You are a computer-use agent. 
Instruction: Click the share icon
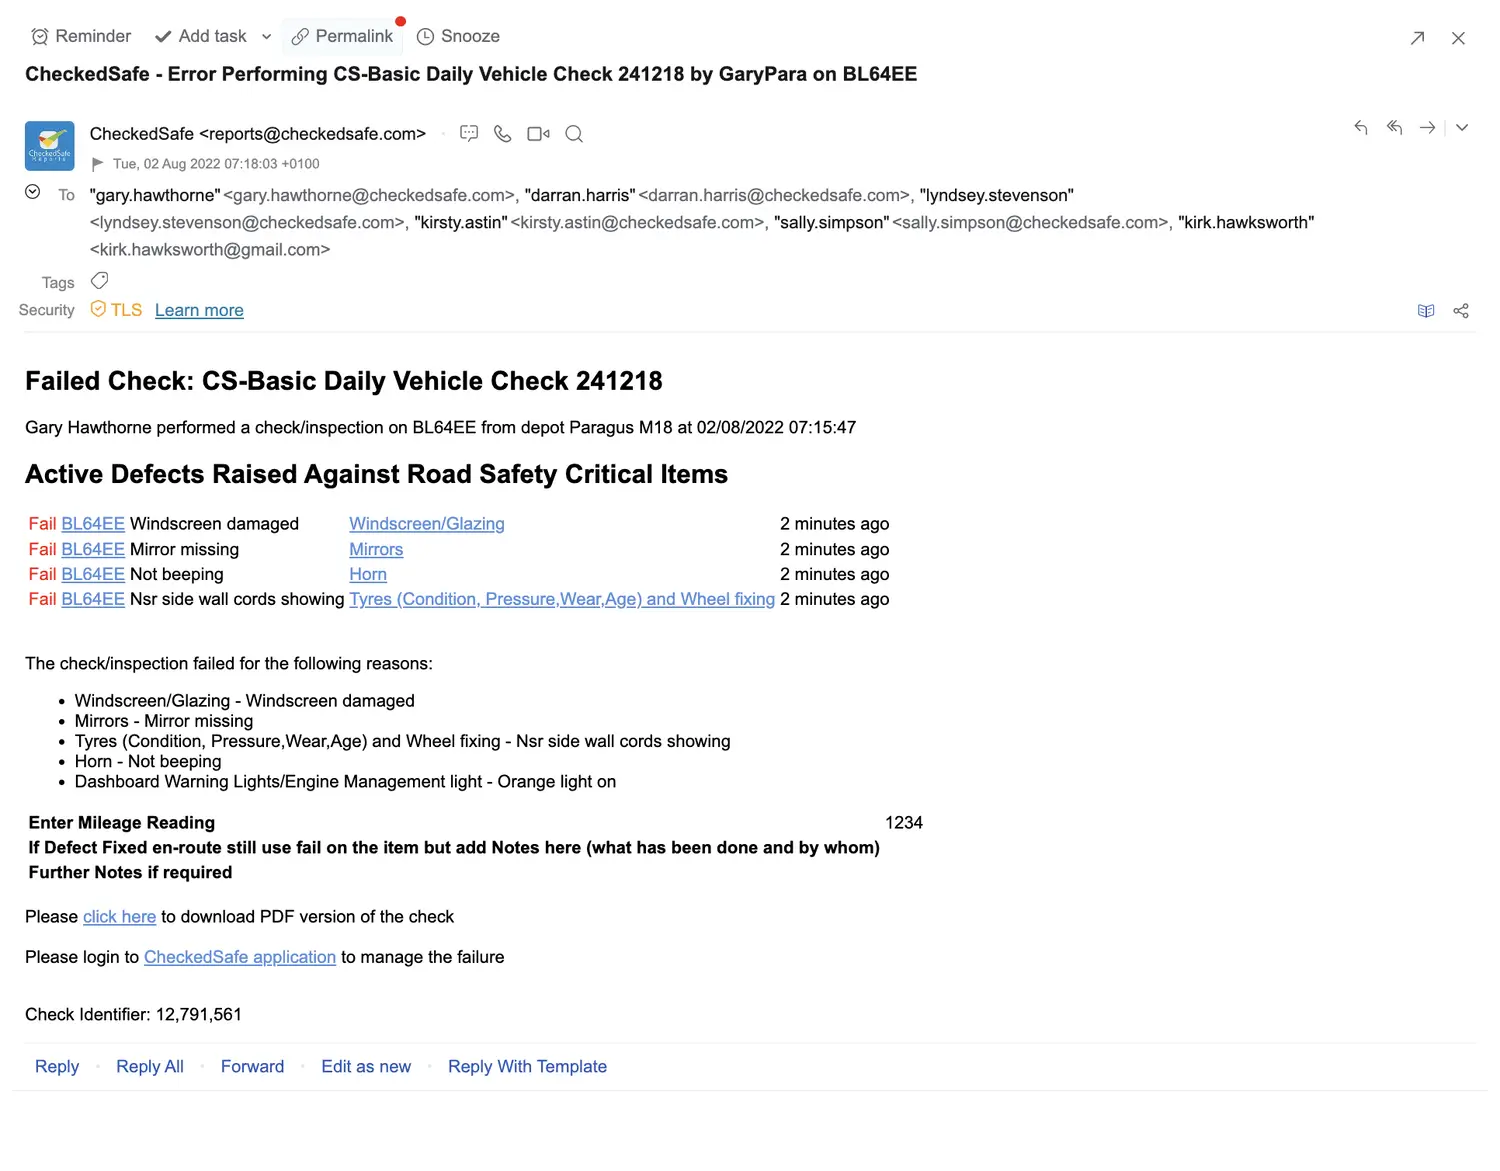pyautogui.click(x=1461, y=311)
